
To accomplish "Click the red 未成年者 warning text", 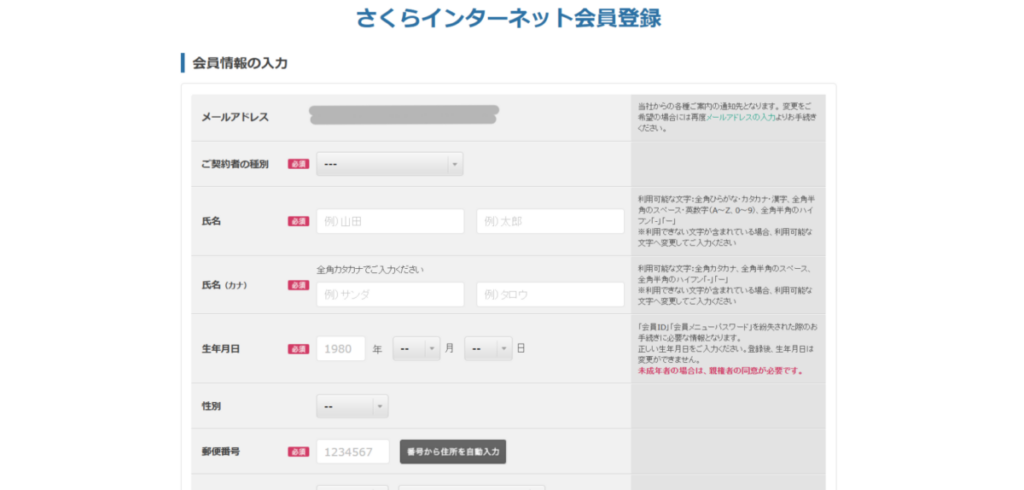I will 719,371.
